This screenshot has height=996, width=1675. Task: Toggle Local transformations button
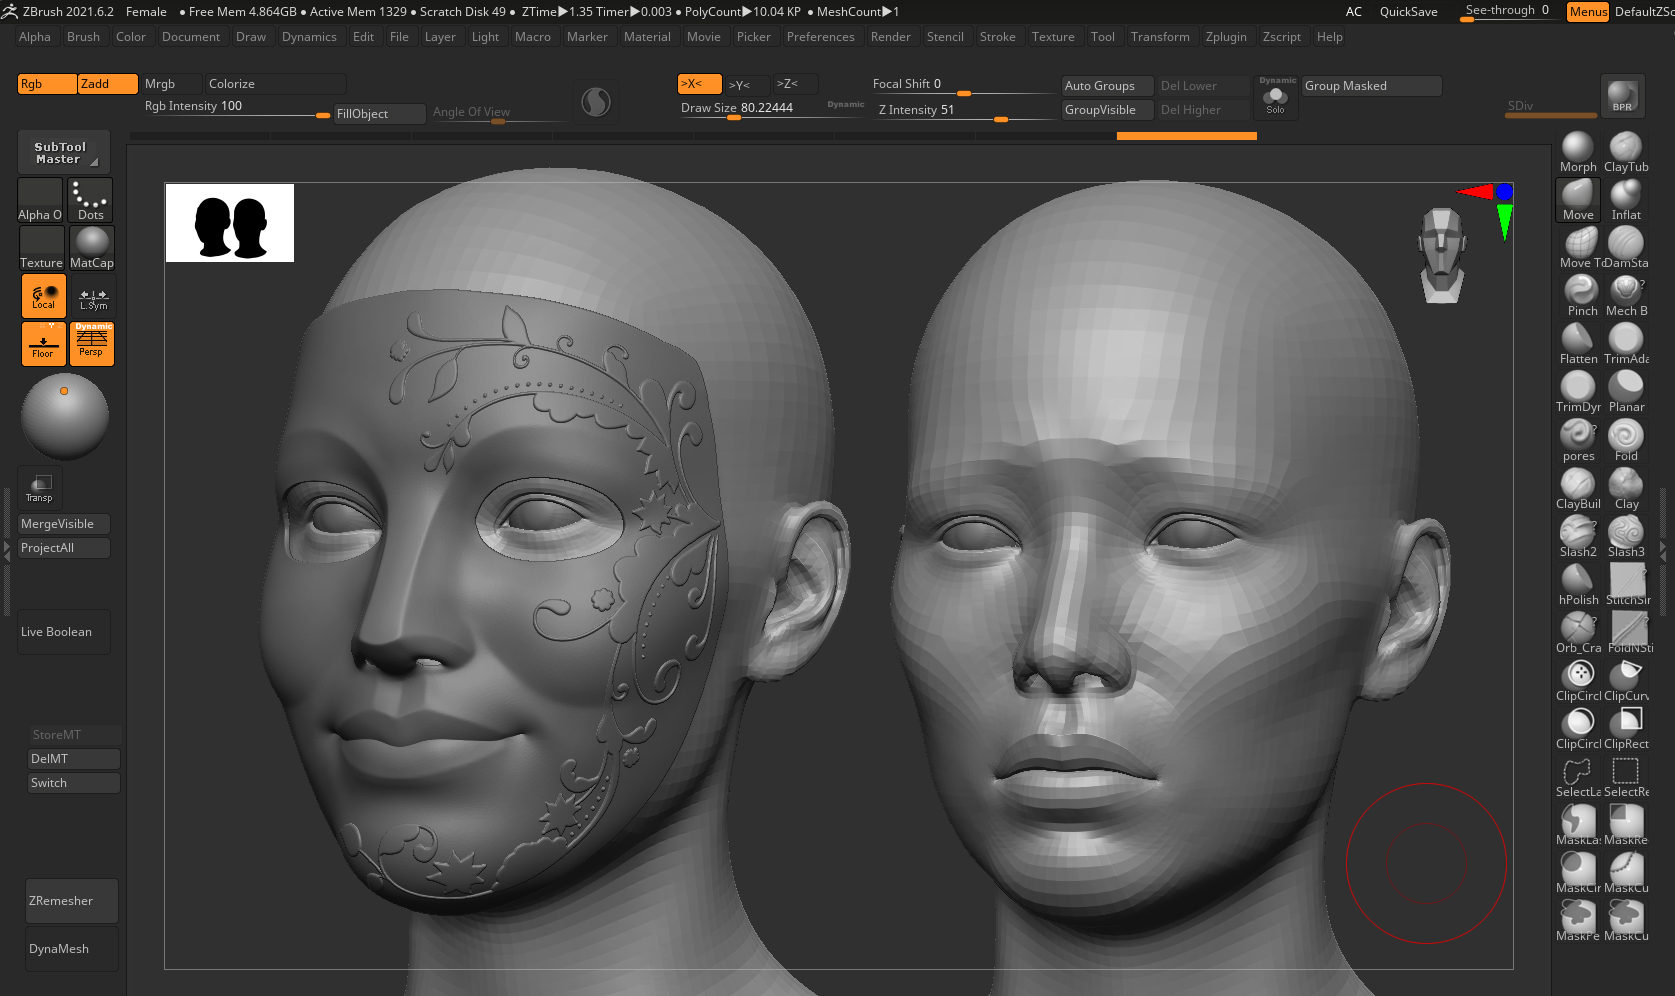[x=43, y=296]
